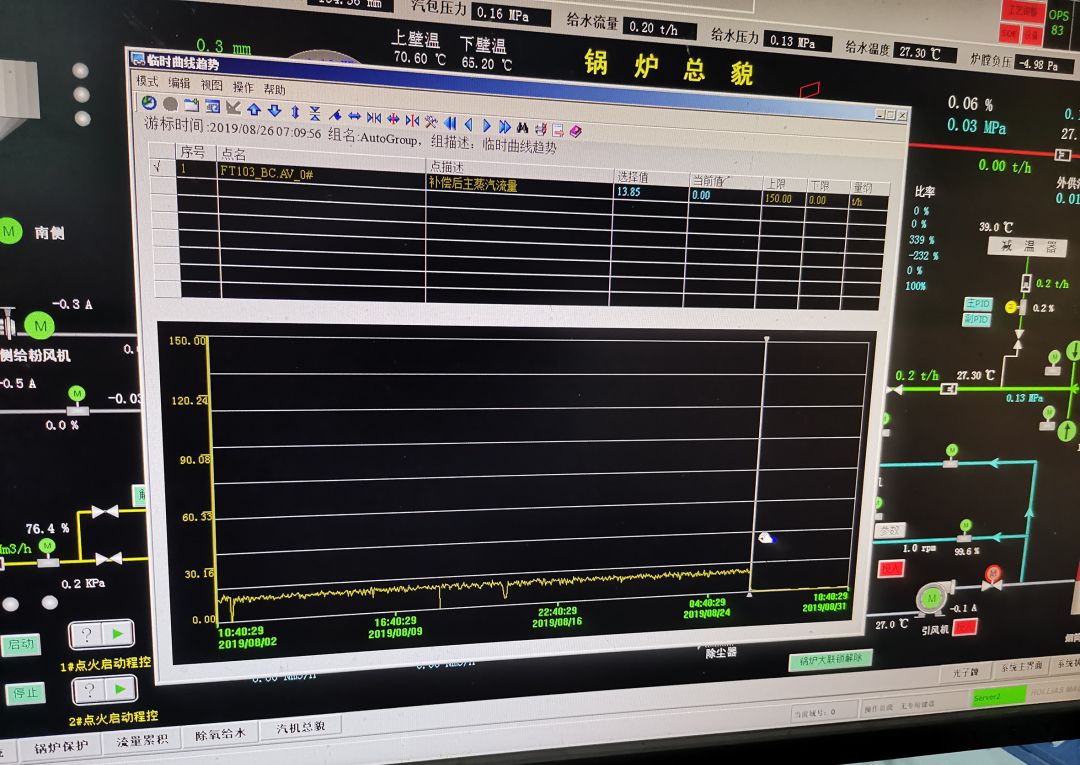Open the 模式 menu
The height and width of the screenshot is (765, 1080).
coord(147,81)
